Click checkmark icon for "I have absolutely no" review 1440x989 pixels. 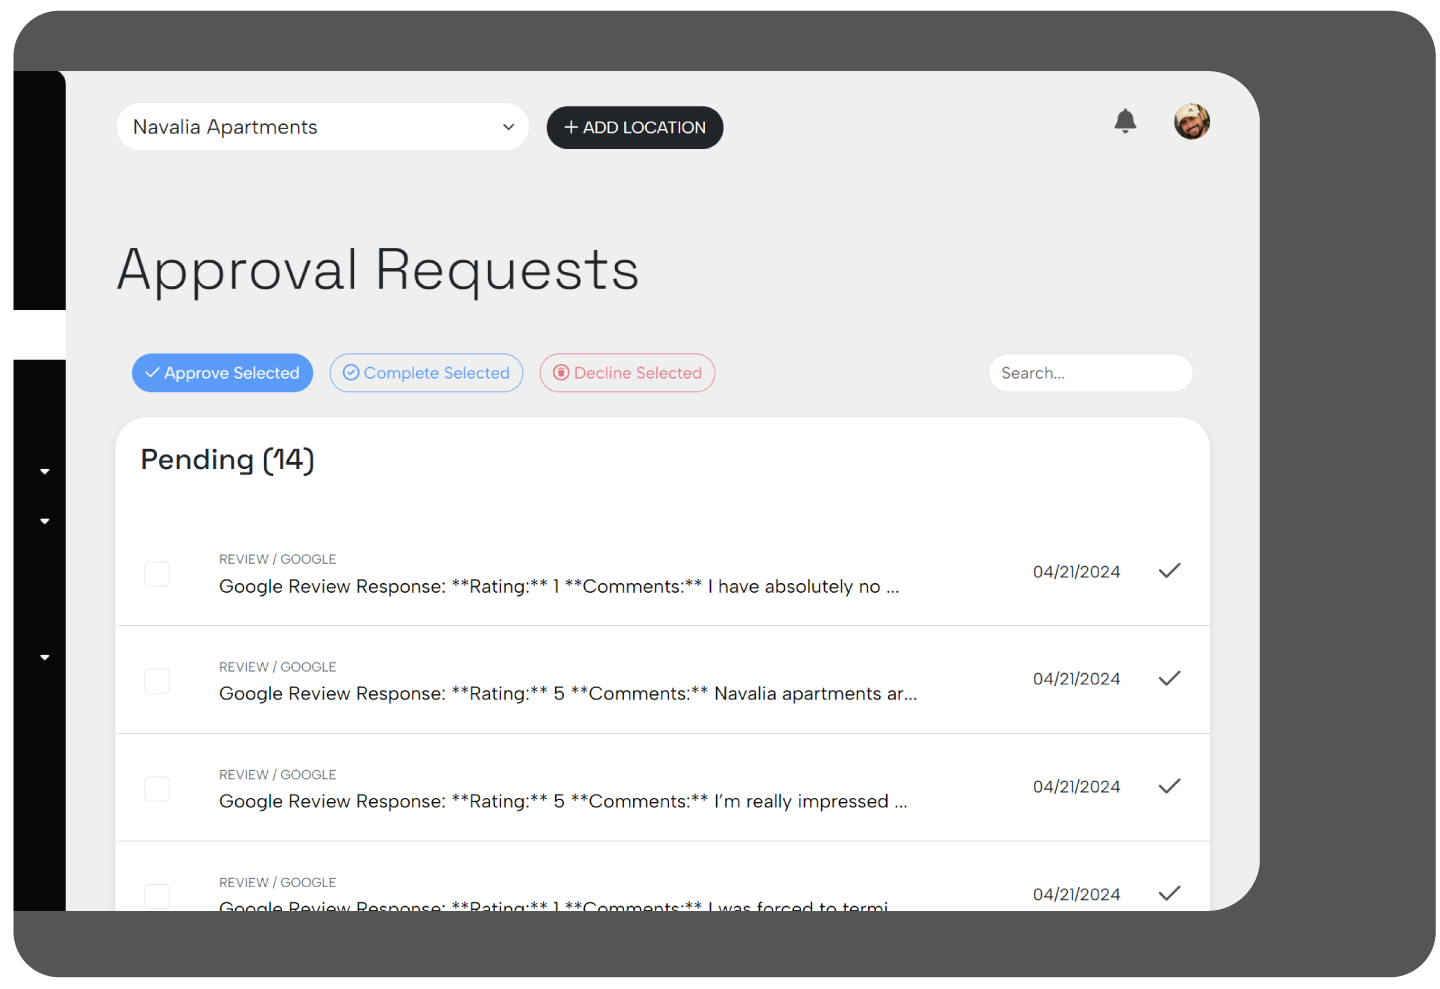(1169, 571)
